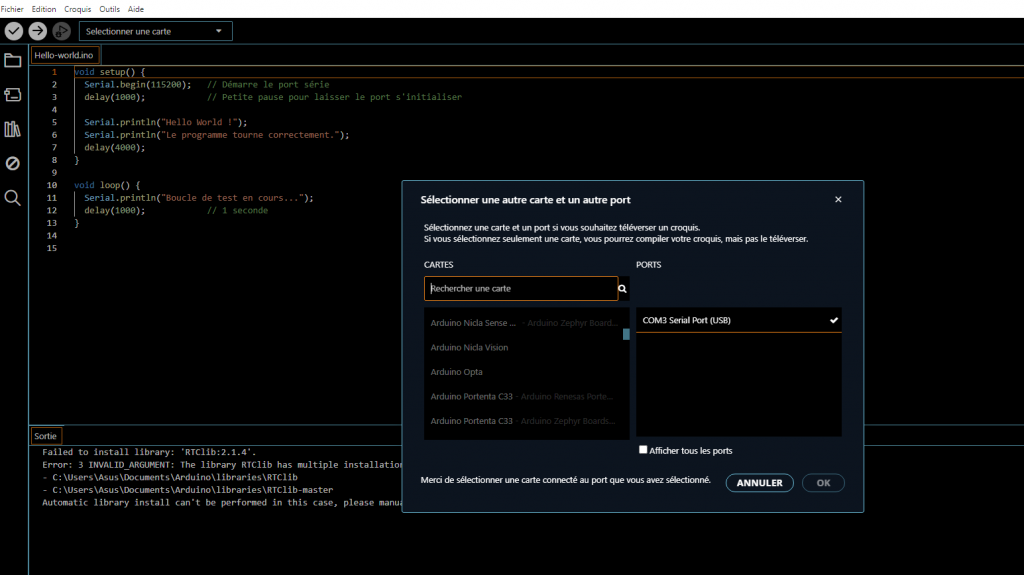Click the boards list scrollbar thumb
1024x575 pixels.
(626, 334)
